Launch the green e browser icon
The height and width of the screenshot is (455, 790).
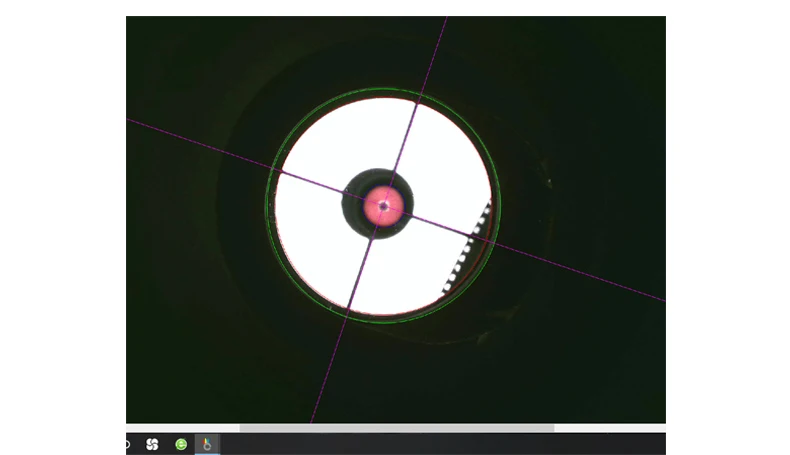[181, 444]
